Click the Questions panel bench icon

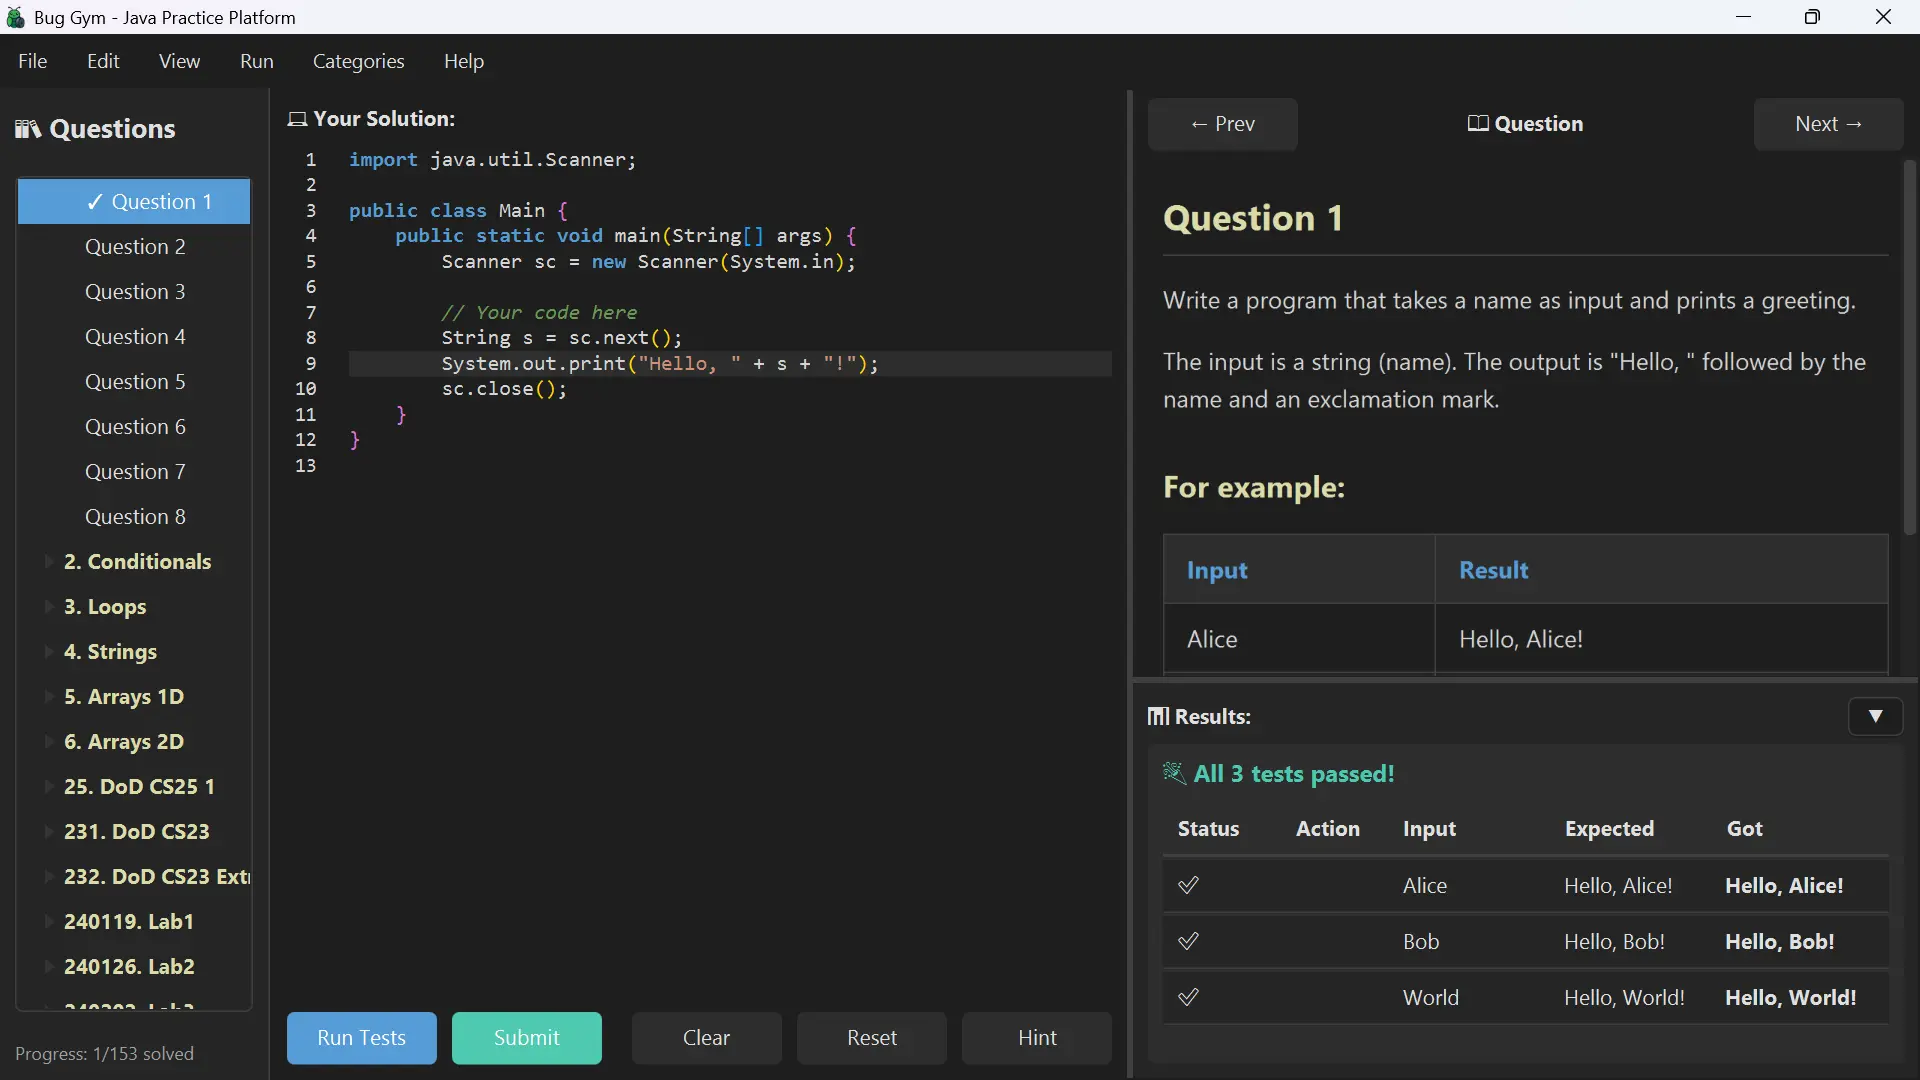(x=29, y=129)
